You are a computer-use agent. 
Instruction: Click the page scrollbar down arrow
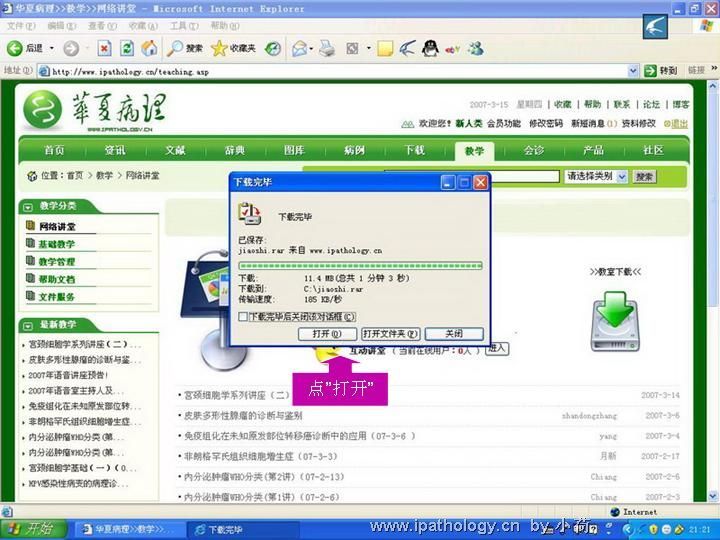pos(713,496)
